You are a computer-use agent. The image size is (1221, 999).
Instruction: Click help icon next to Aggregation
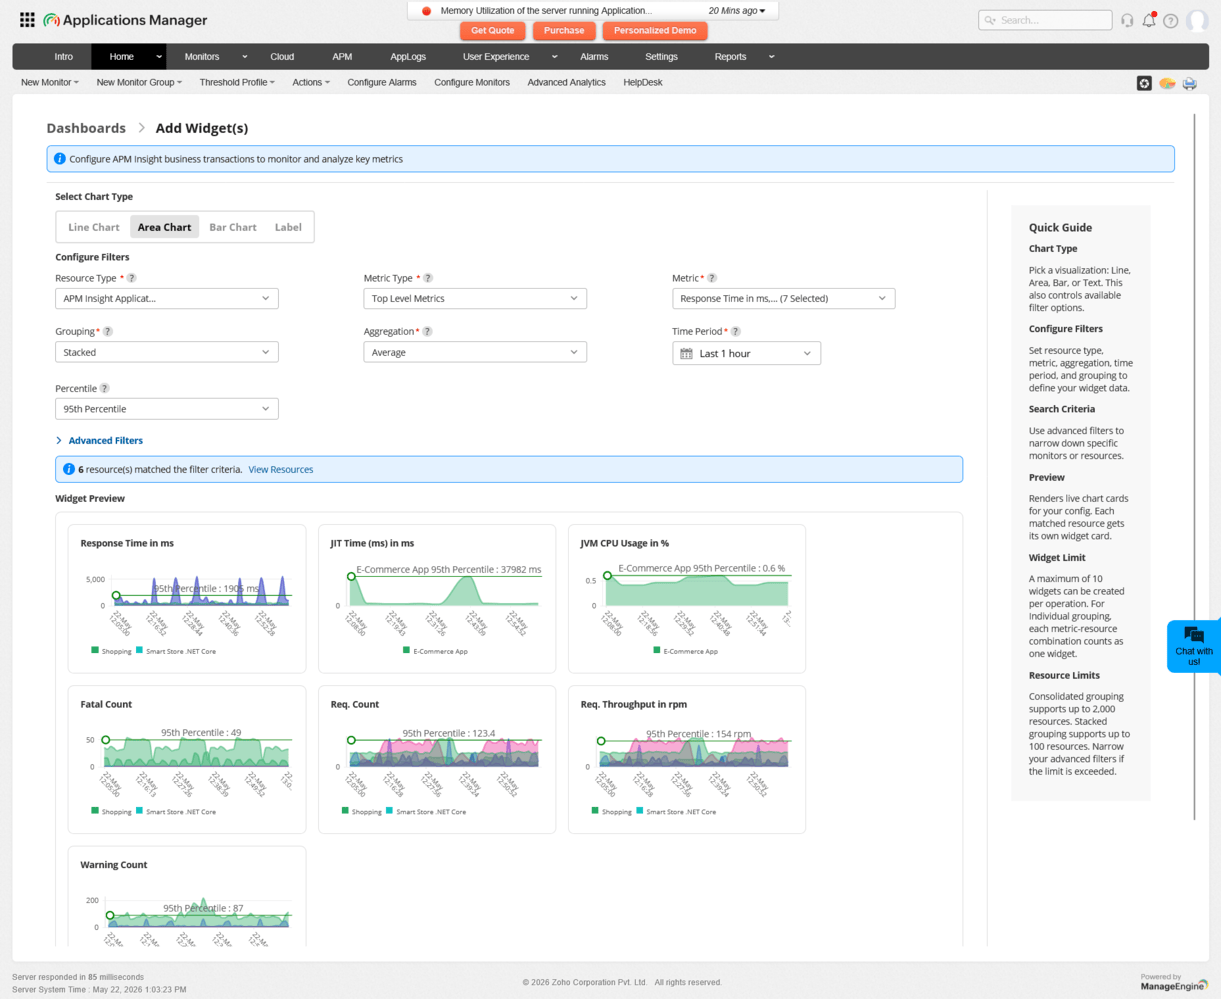427,331
